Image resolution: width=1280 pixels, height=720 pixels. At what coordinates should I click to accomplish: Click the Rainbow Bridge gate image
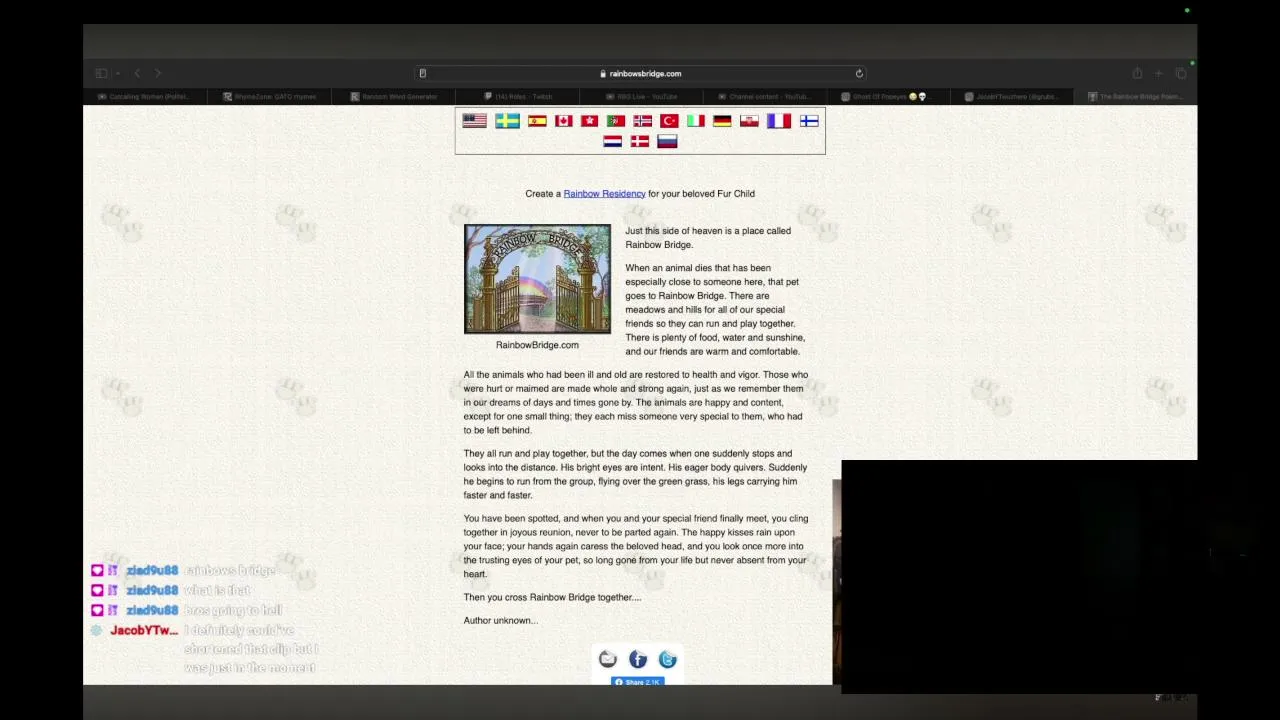coord(537,279)
